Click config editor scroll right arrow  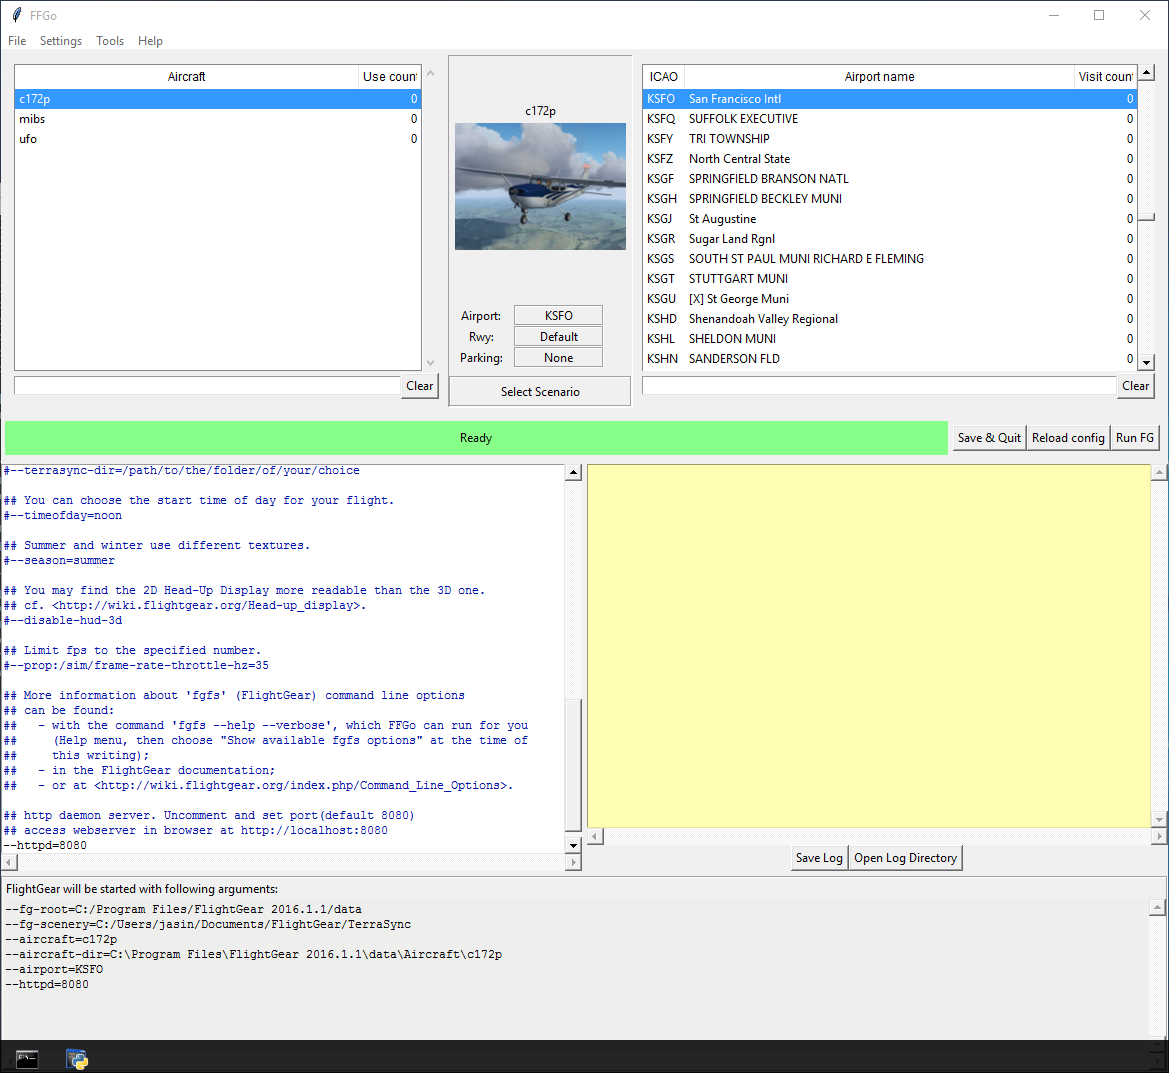pos(573,863)
